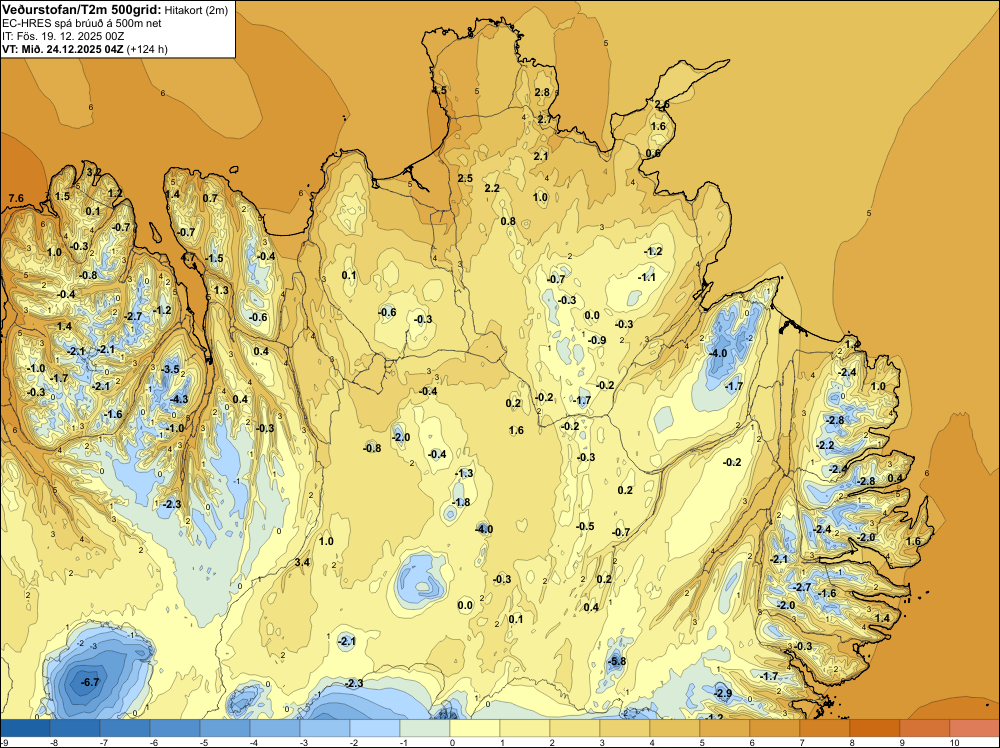
Task: Click the 7.6 temperature value
Action: [16, 198]
